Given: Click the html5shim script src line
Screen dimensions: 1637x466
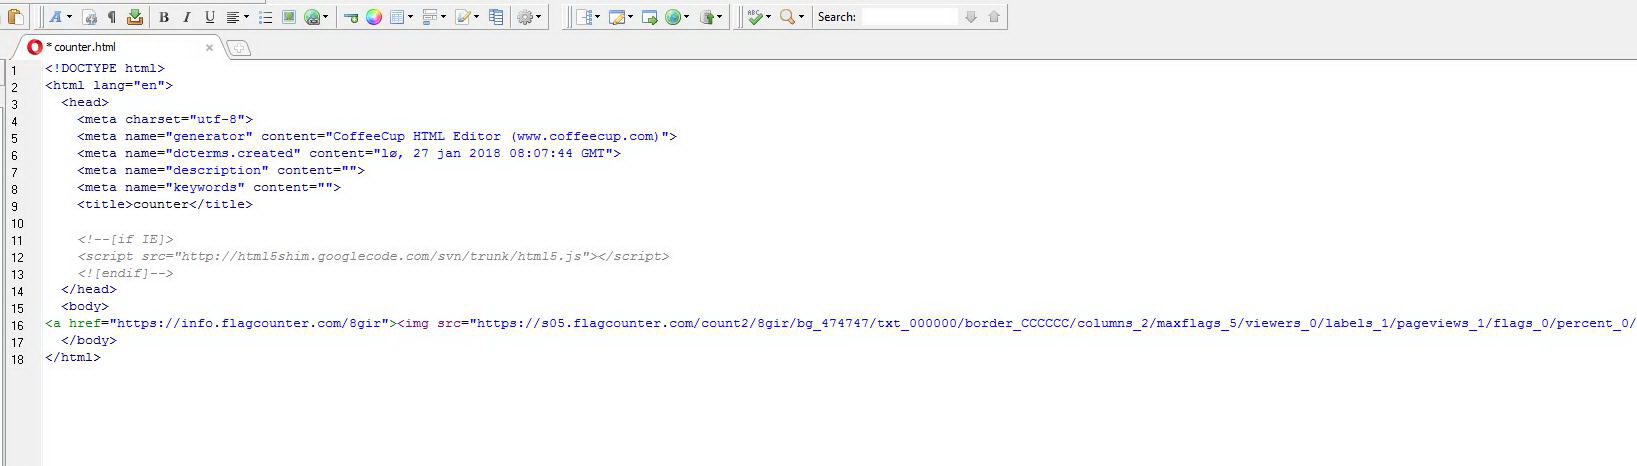Looking at the screenshot, I should [x=373, y=256].
